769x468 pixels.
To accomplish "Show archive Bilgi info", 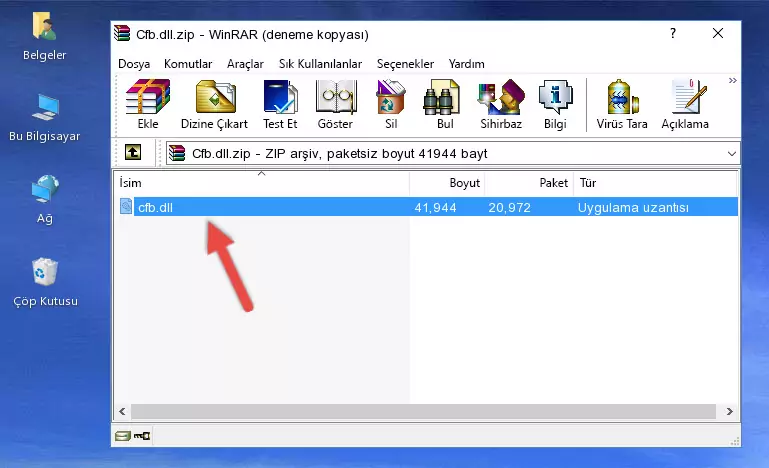I will (555, 104).
